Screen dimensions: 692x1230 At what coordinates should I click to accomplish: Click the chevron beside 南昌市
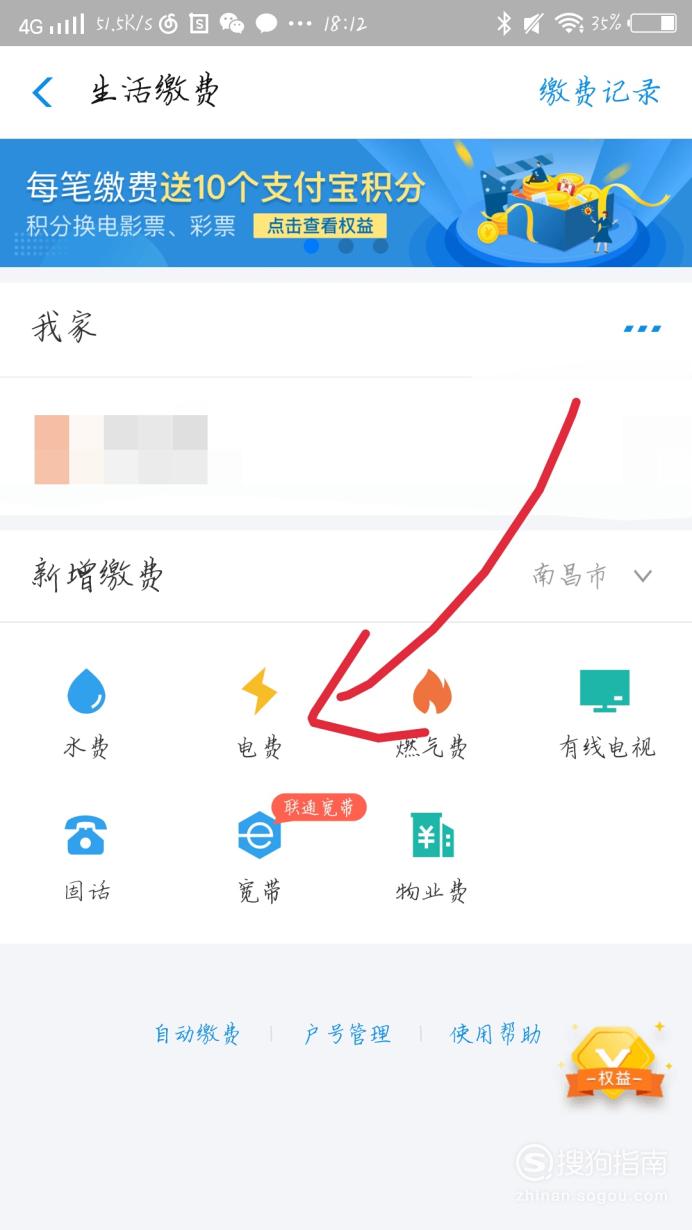tap(643, 576)
